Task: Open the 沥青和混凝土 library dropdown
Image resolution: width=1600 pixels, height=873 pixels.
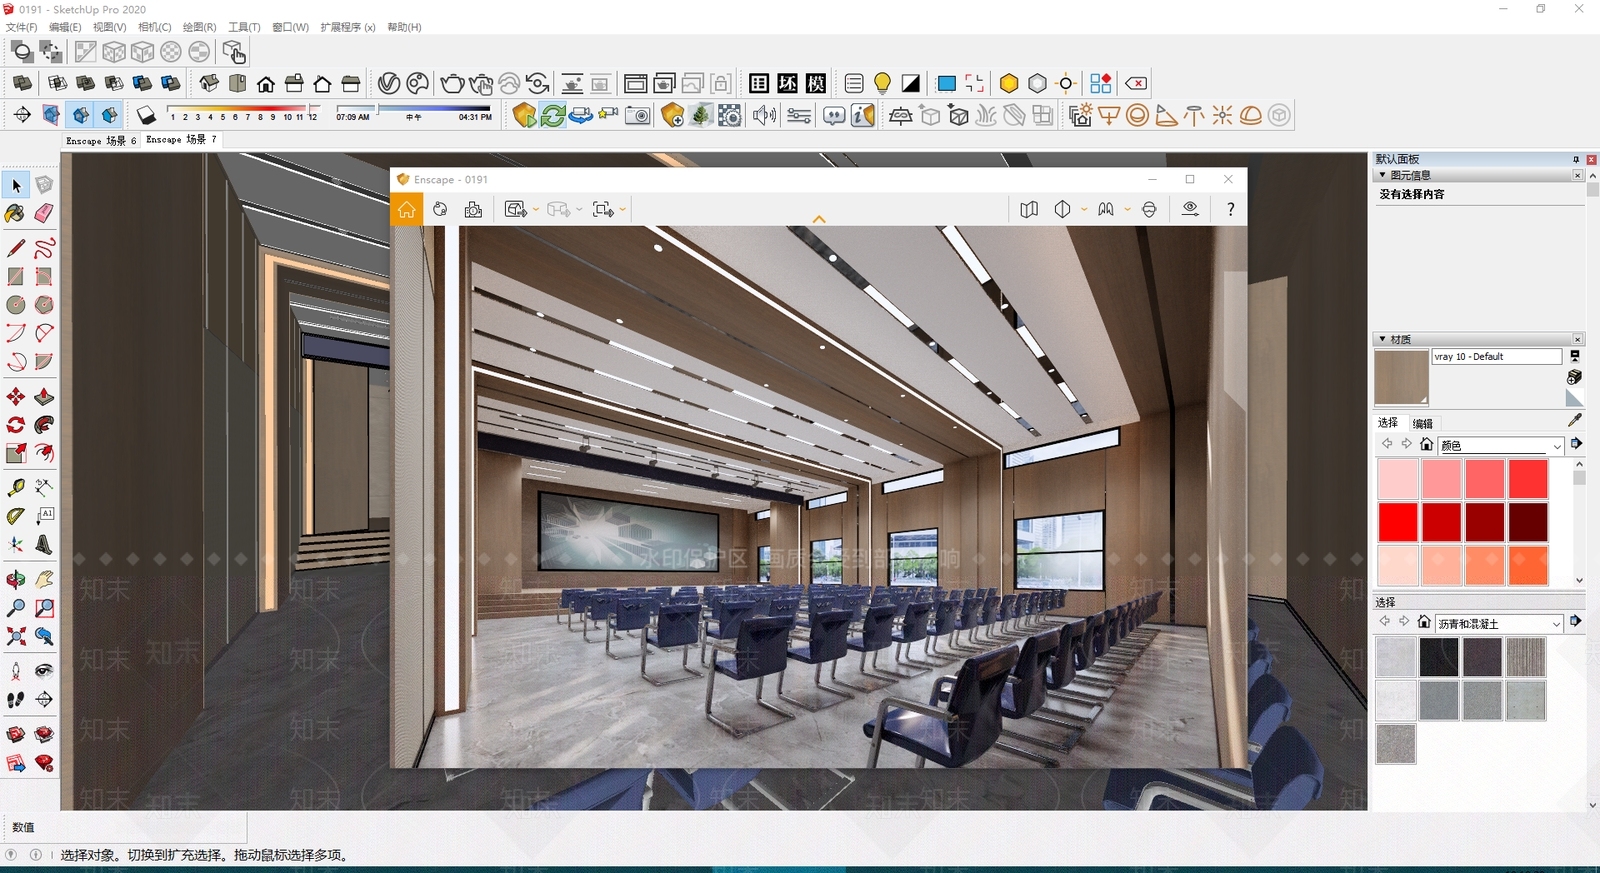Action: 1556,624
